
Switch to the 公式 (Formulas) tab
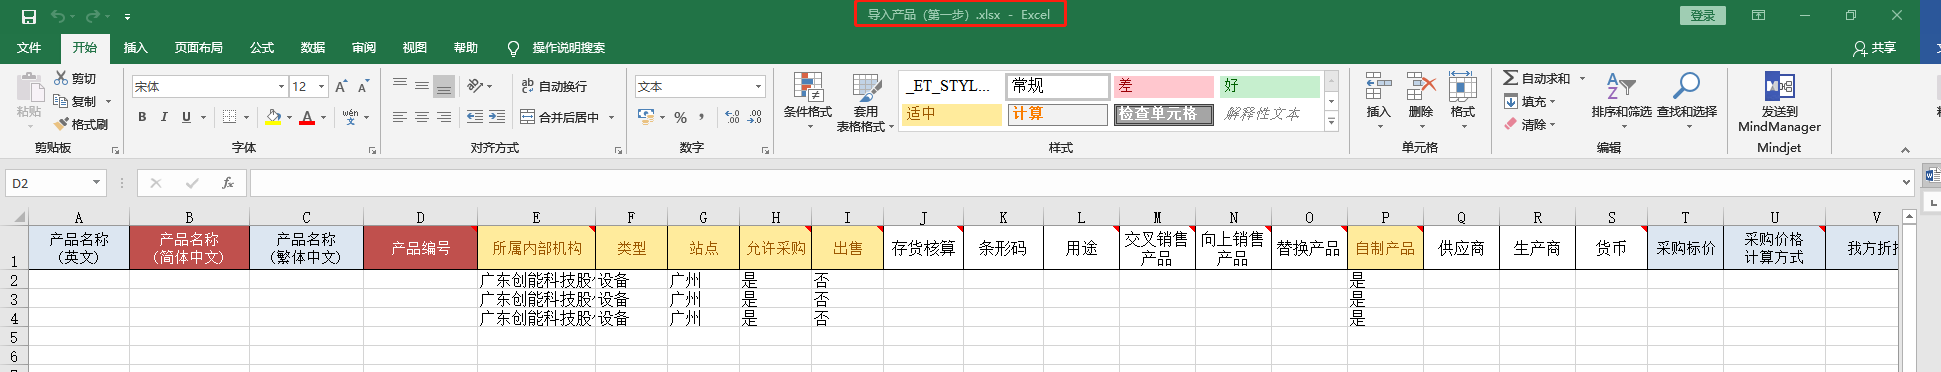(x=262, y=47)
